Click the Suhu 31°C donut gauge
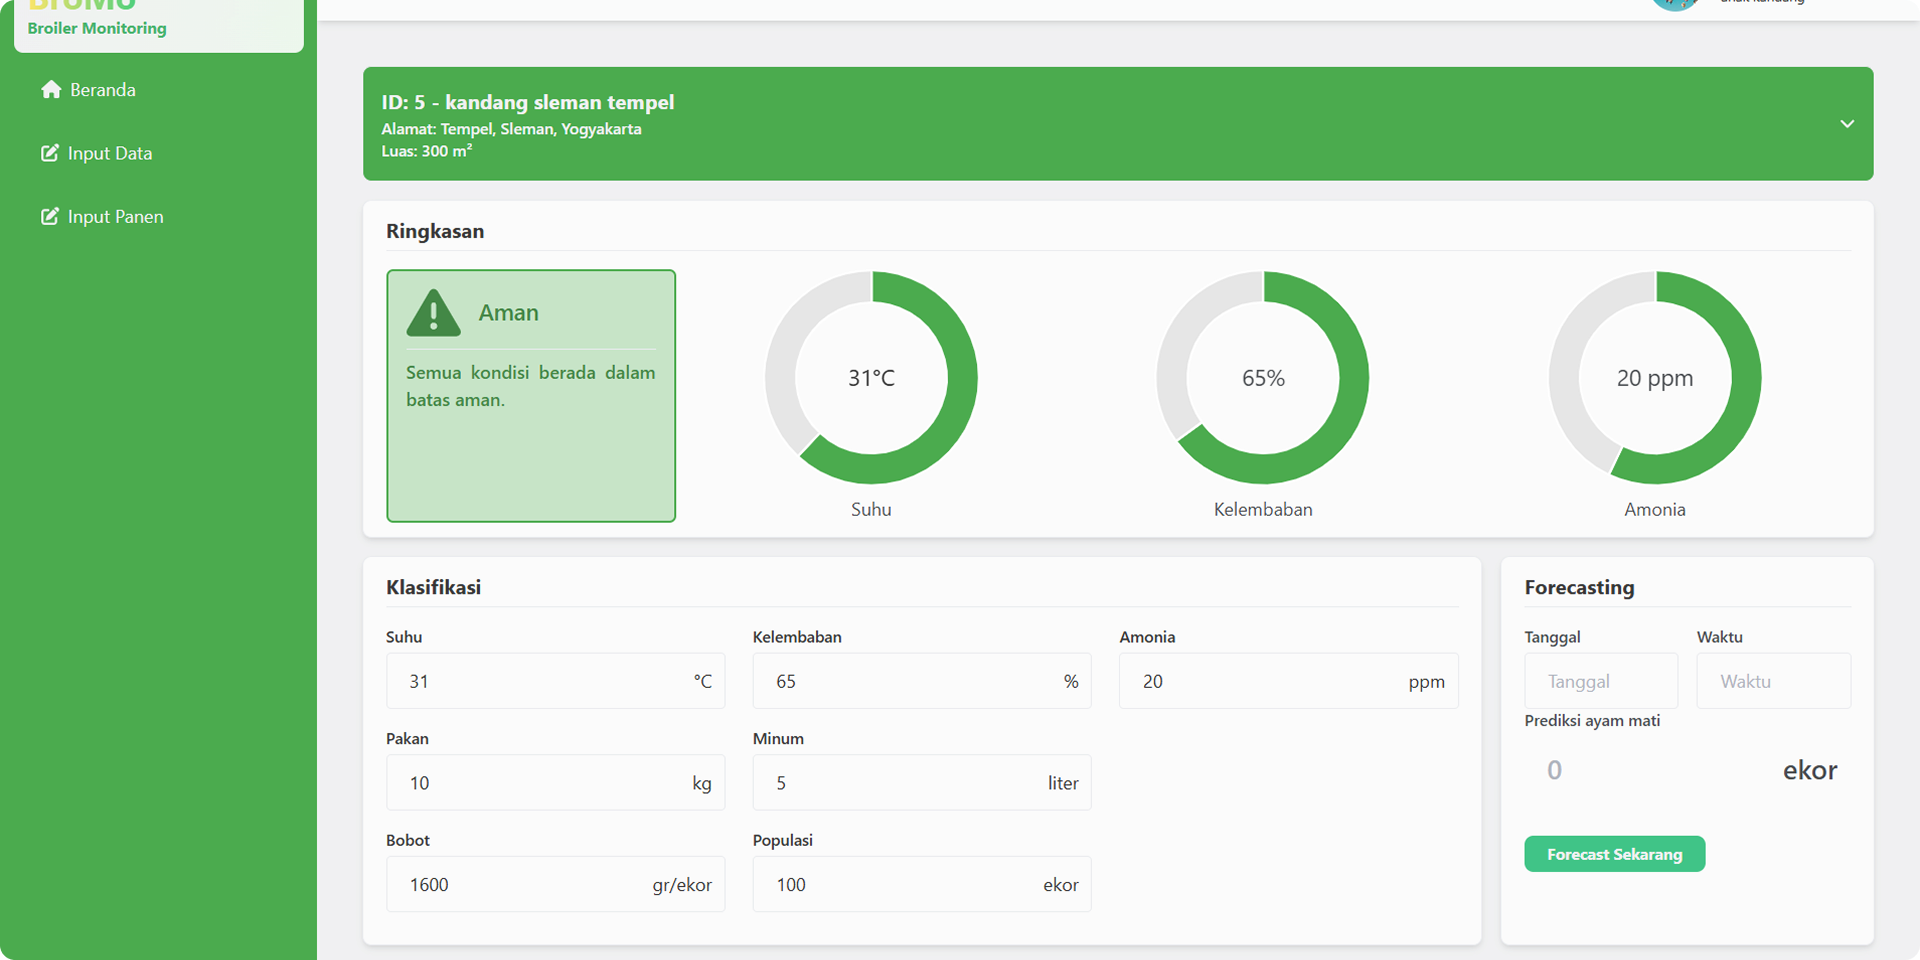This screenshot has height=960, width=1920. coord(871,378)
